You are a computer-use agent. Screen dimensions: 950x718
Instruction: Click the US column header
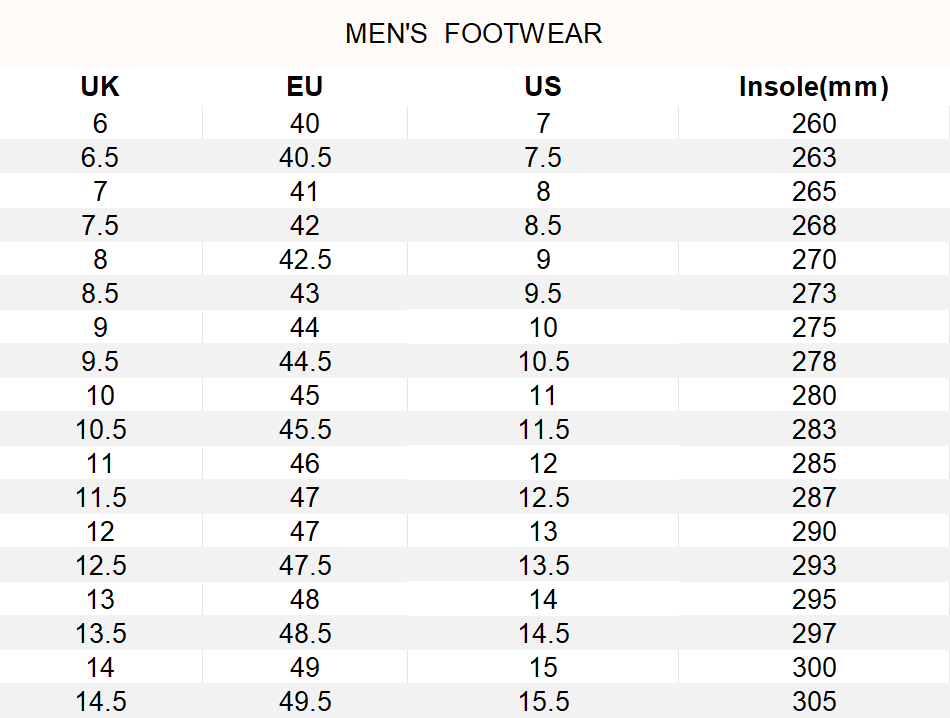point(543,87)
